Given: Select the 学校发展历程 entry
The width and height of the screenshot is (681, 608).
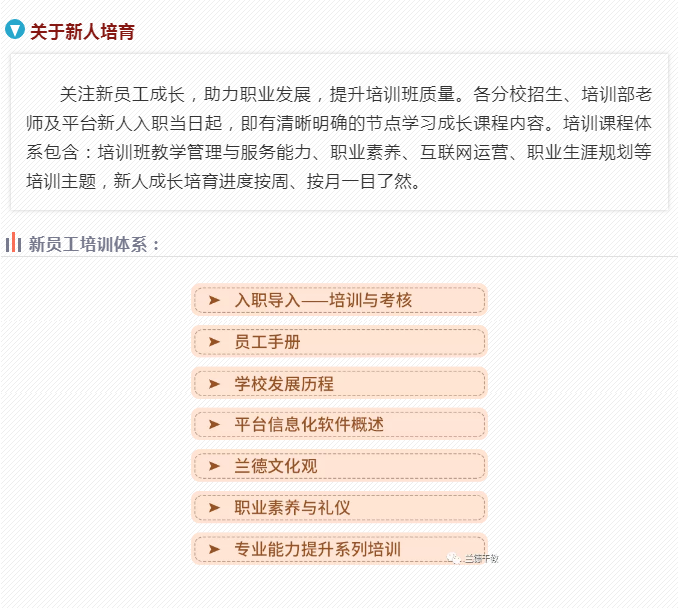Looking at the screenshot, I should [284, 383].
